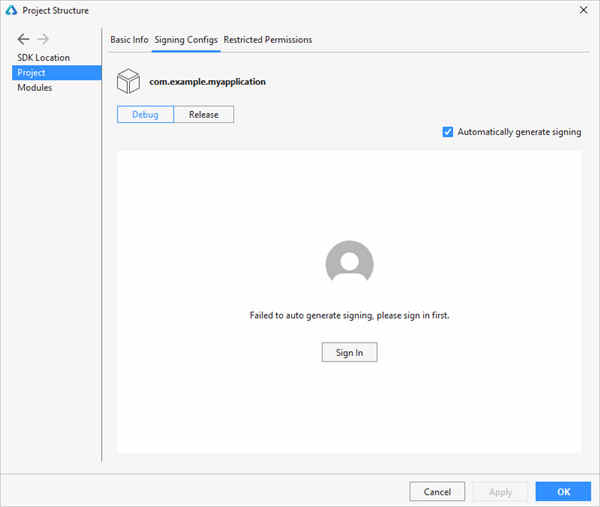Click the Apply button
Viewport: 600px width, 507px height.
[x=500, y=491]
